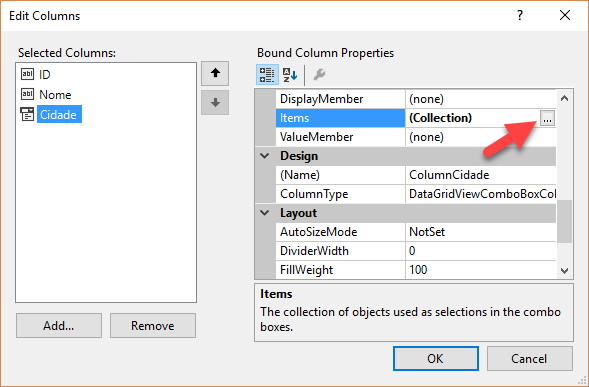Open Items collection editor ellipsis button

tap(547, 118)
